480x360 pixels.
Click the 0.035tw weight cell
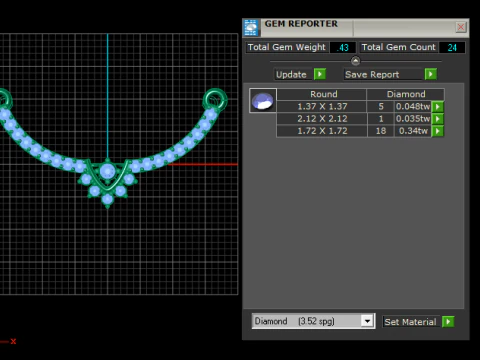pos(413,119)
